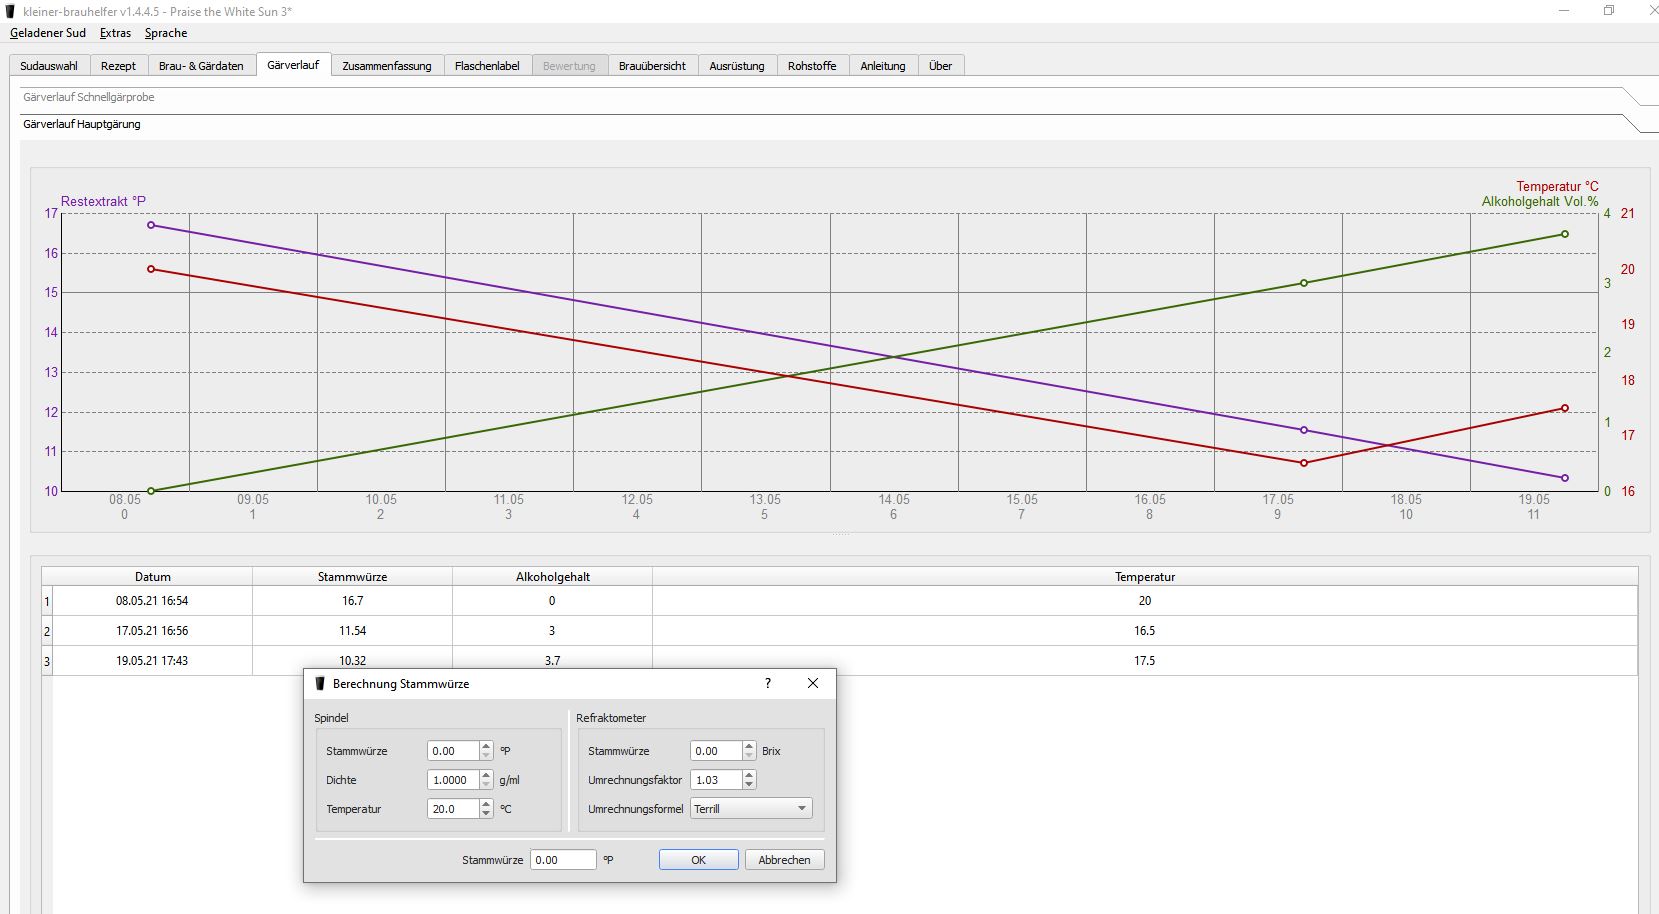Switch to the Zusammenfassung tab

[x=386, y=66]
